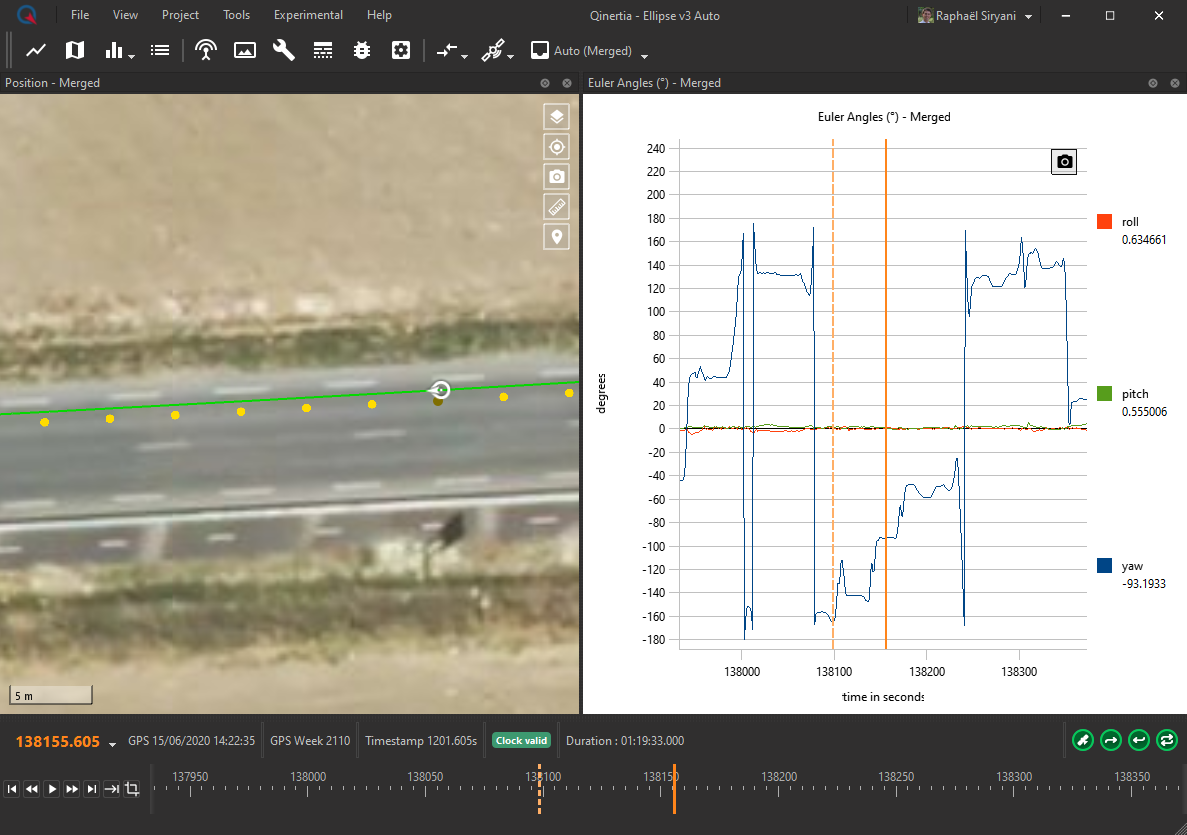Expand the Auto (Merged) solution dropdown
Screen dimensions: 1187x835
(x=645, y=56)
